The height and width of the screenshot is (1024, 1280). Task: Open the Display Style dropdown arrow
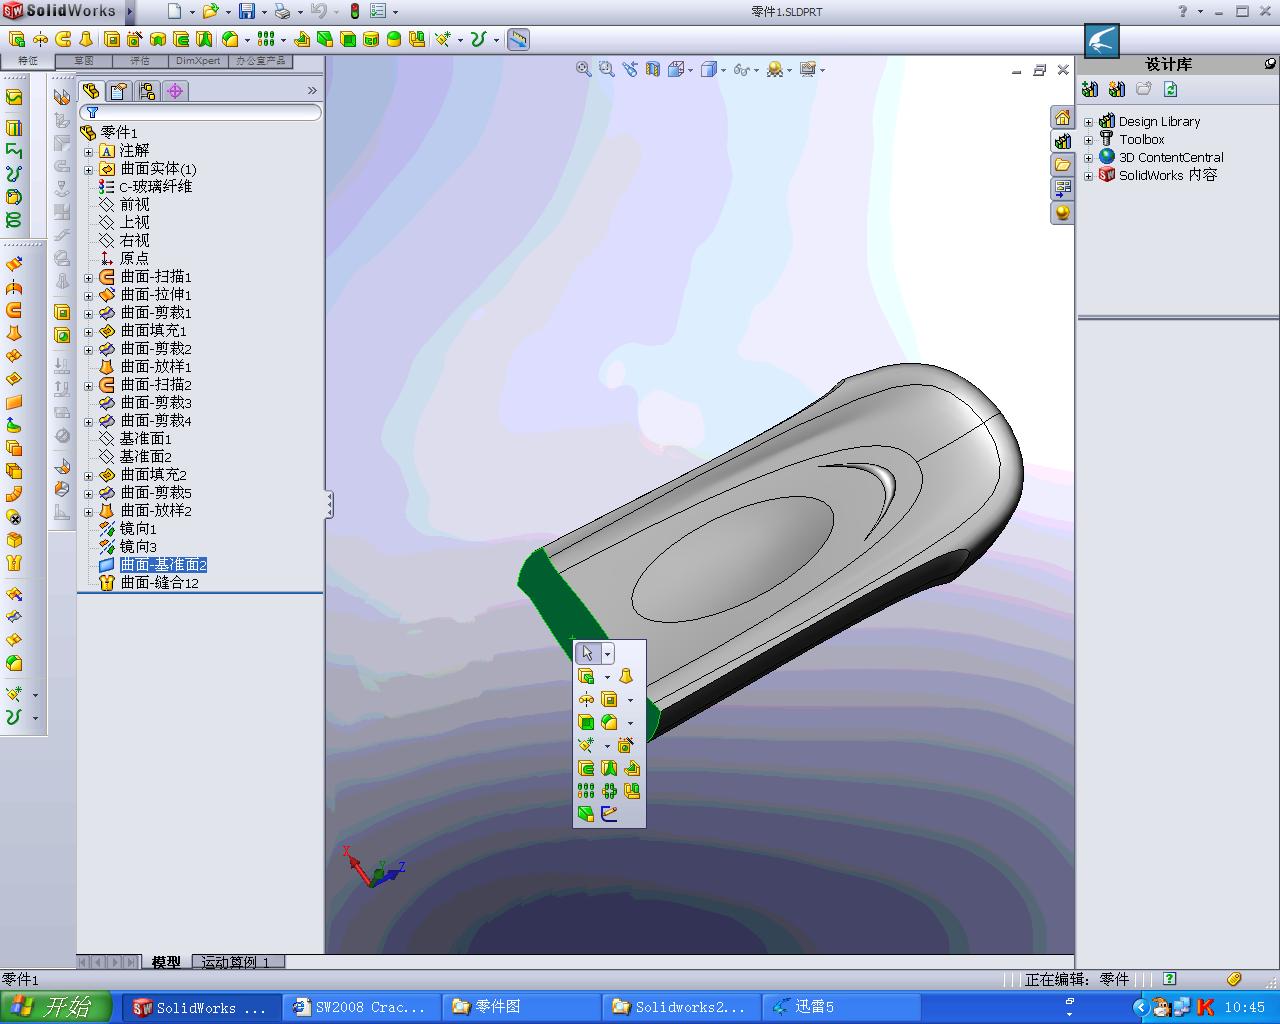[x=723, y=70]
